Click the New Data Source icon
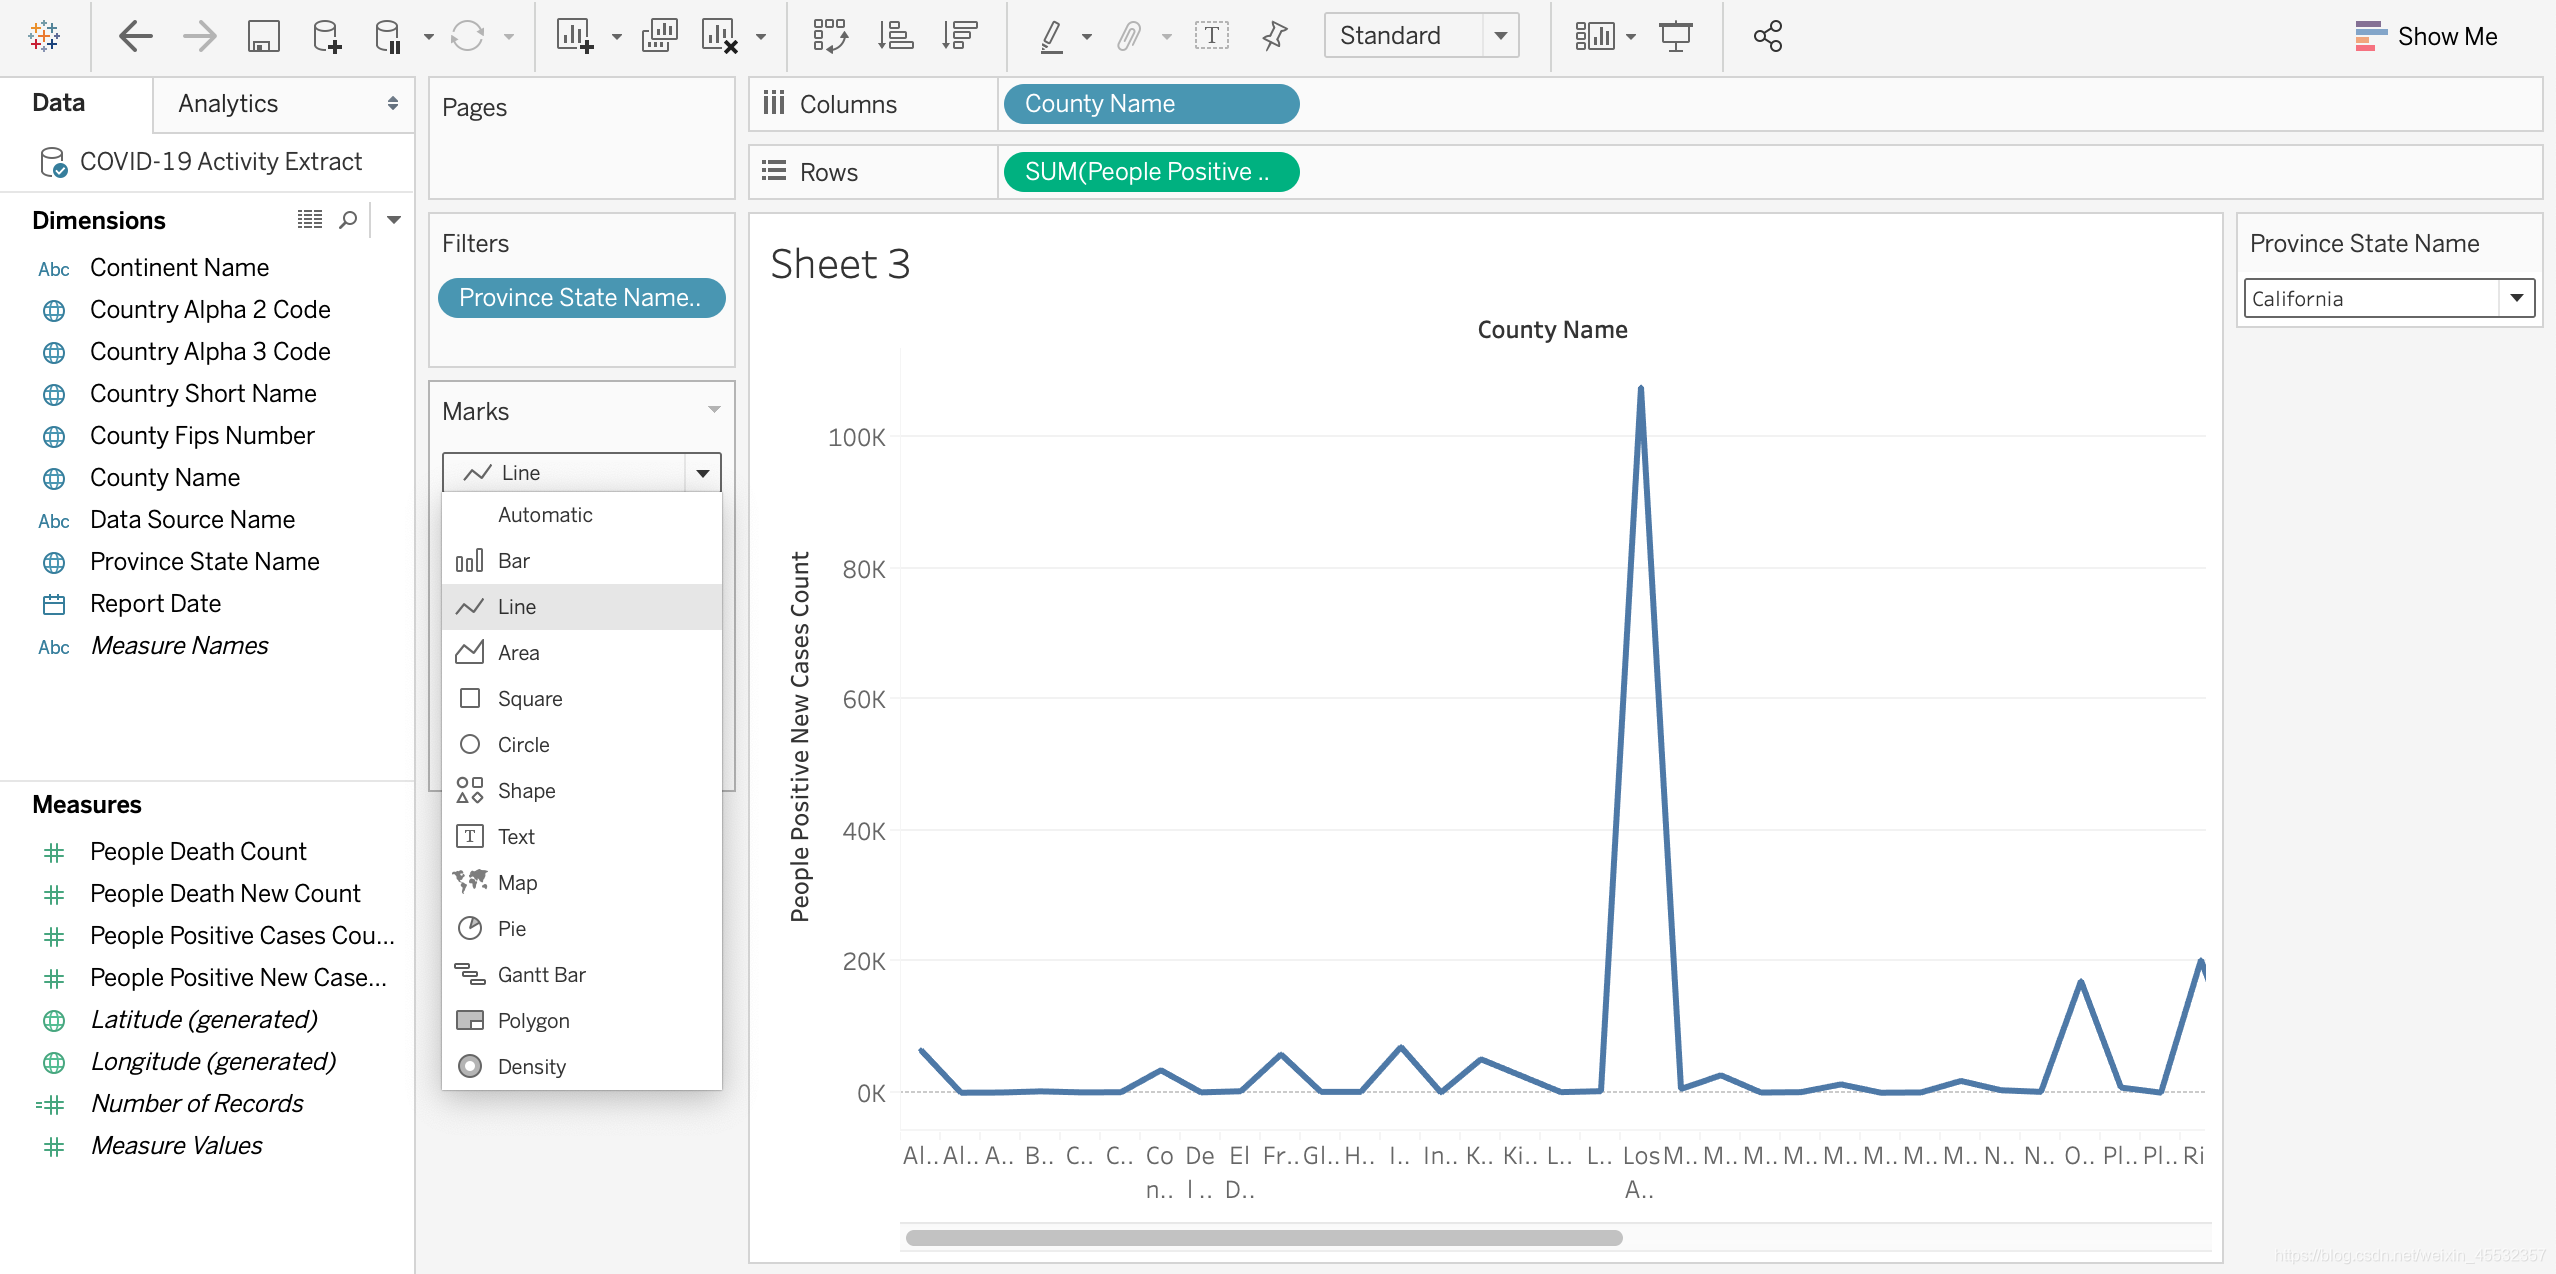The width and height of the screenshot is (2556, 1274). pyautogui.click(x=326, y=37)
